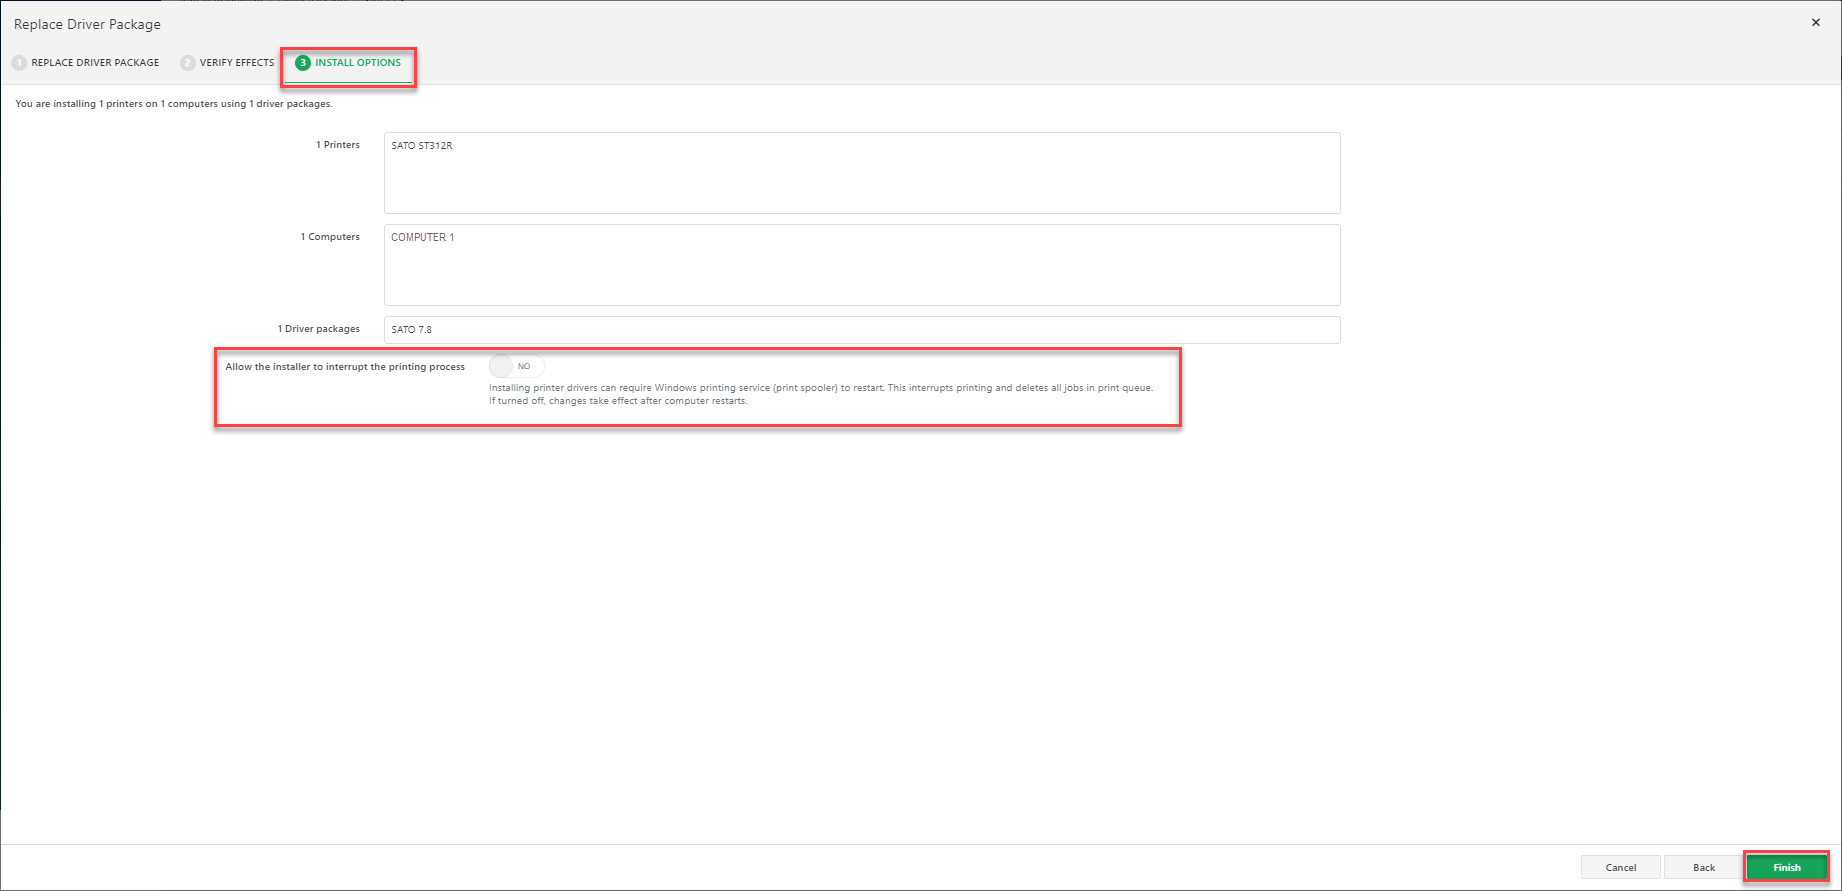The height and width of the screenshot is (891, 1842).
Task: Go back to the previous step
Action: (x=1704, y=868)
